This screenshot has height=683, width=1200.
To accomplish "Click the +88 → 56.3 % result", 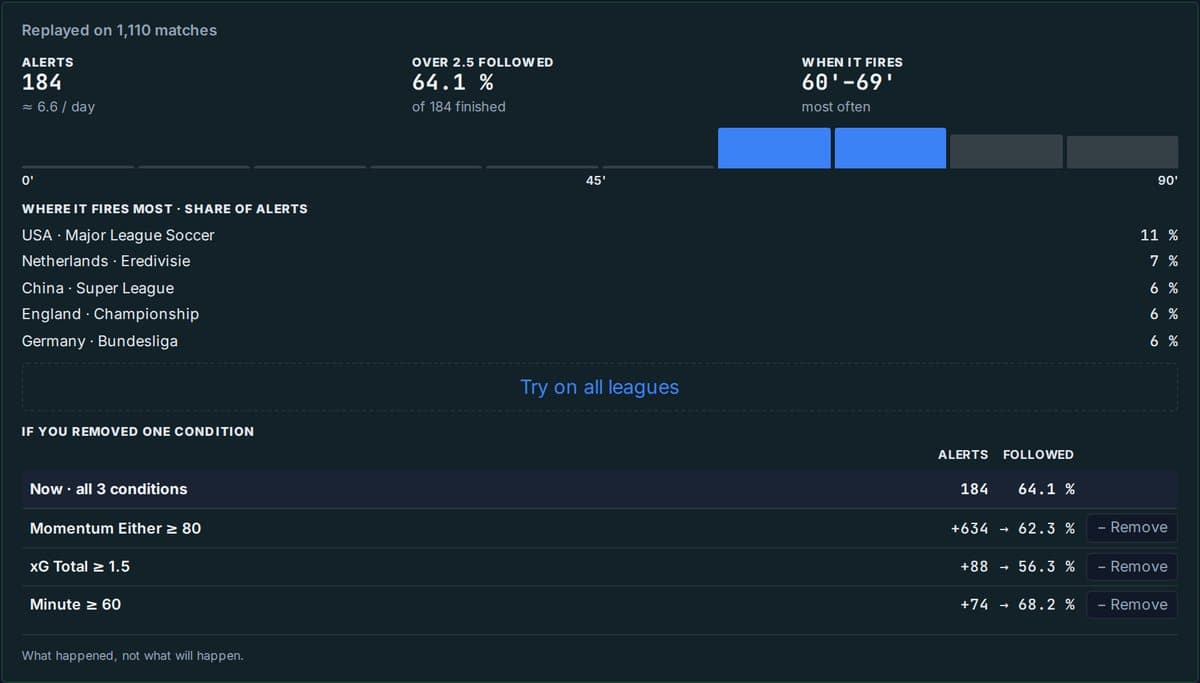I will click(x=1017, y=566).
